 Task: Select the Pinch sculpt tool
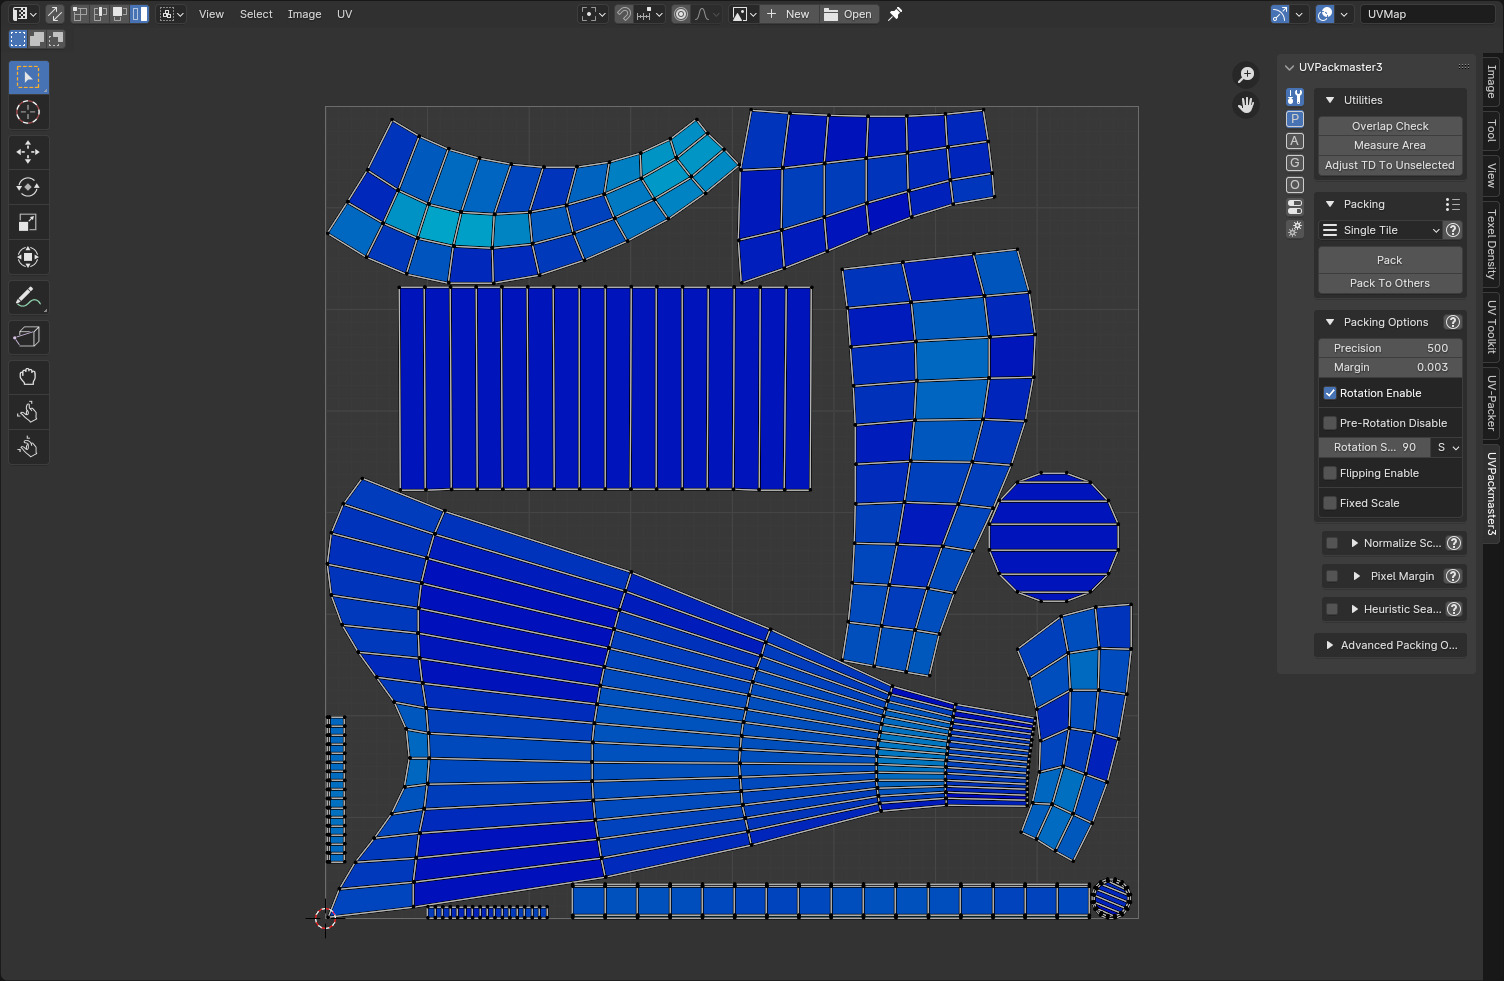coord(28,447)
